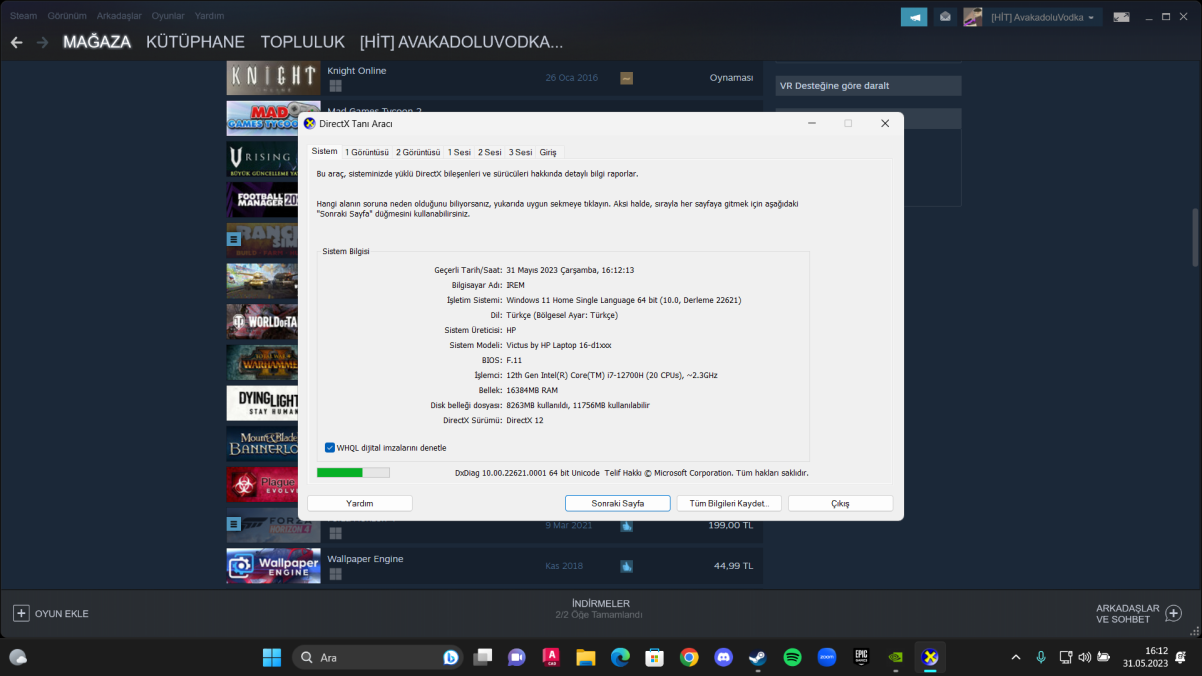Launch Google Chrome from taskbar
The height and width of the screenshot is (676, 1202).
coord(689,657)
